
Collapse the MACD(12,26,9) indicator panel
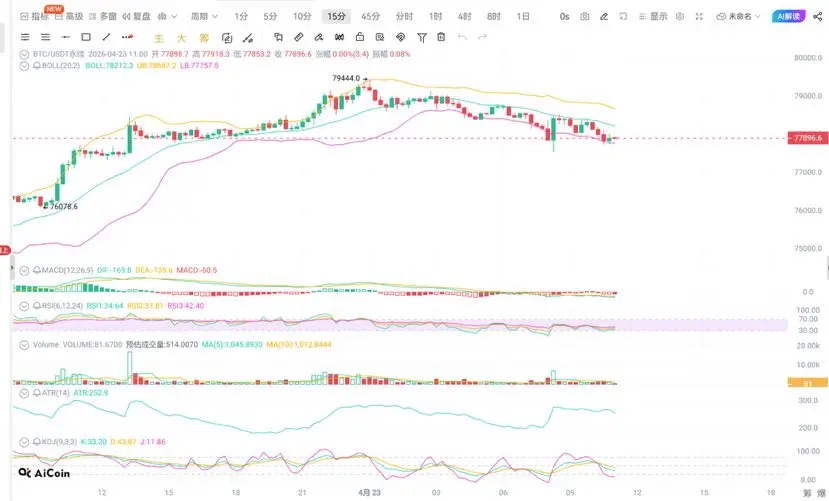pyautogui.click(x=24, y=271)
